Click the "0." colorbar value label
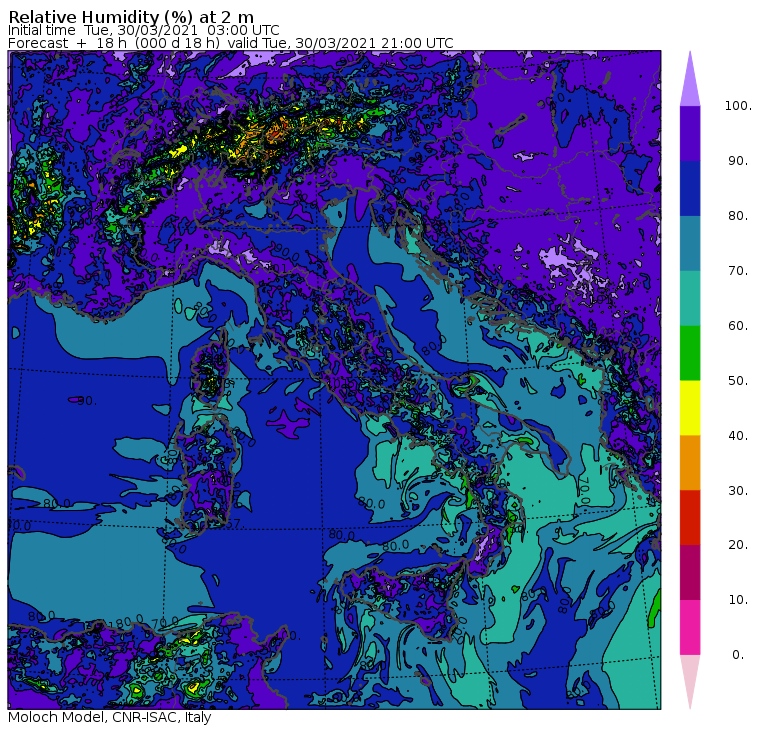The height and width of the screenshot is (731, 760). tap(738, 655)
